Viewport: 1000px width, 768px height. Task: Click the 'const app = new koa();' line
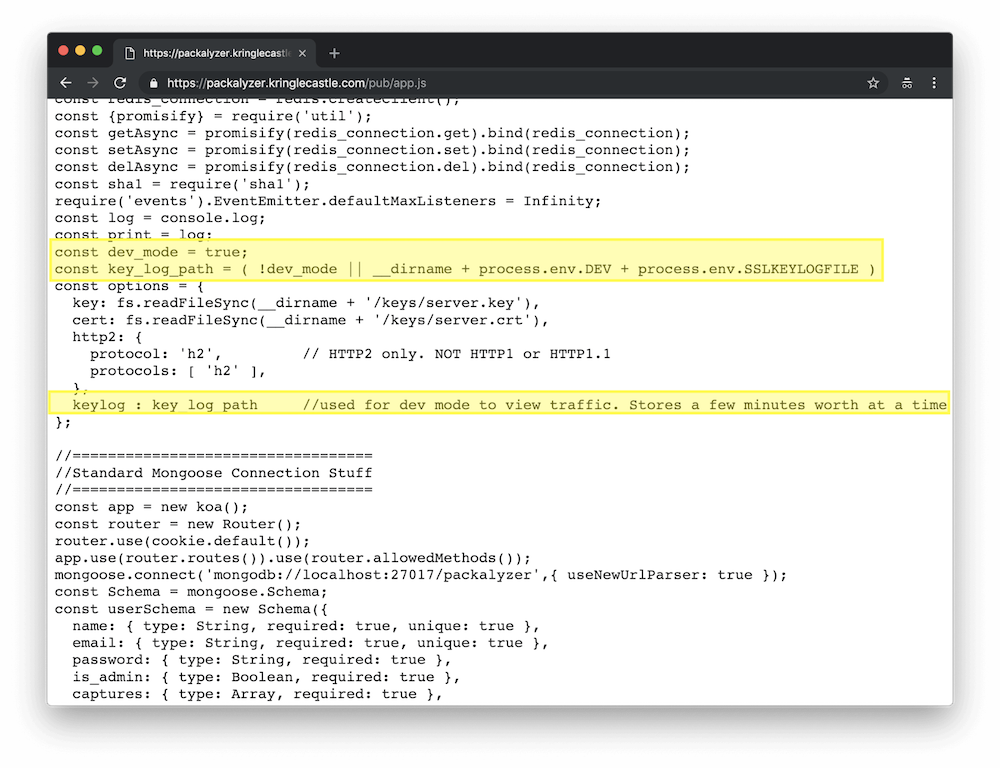pyautogui.click(x=151, y=507)
